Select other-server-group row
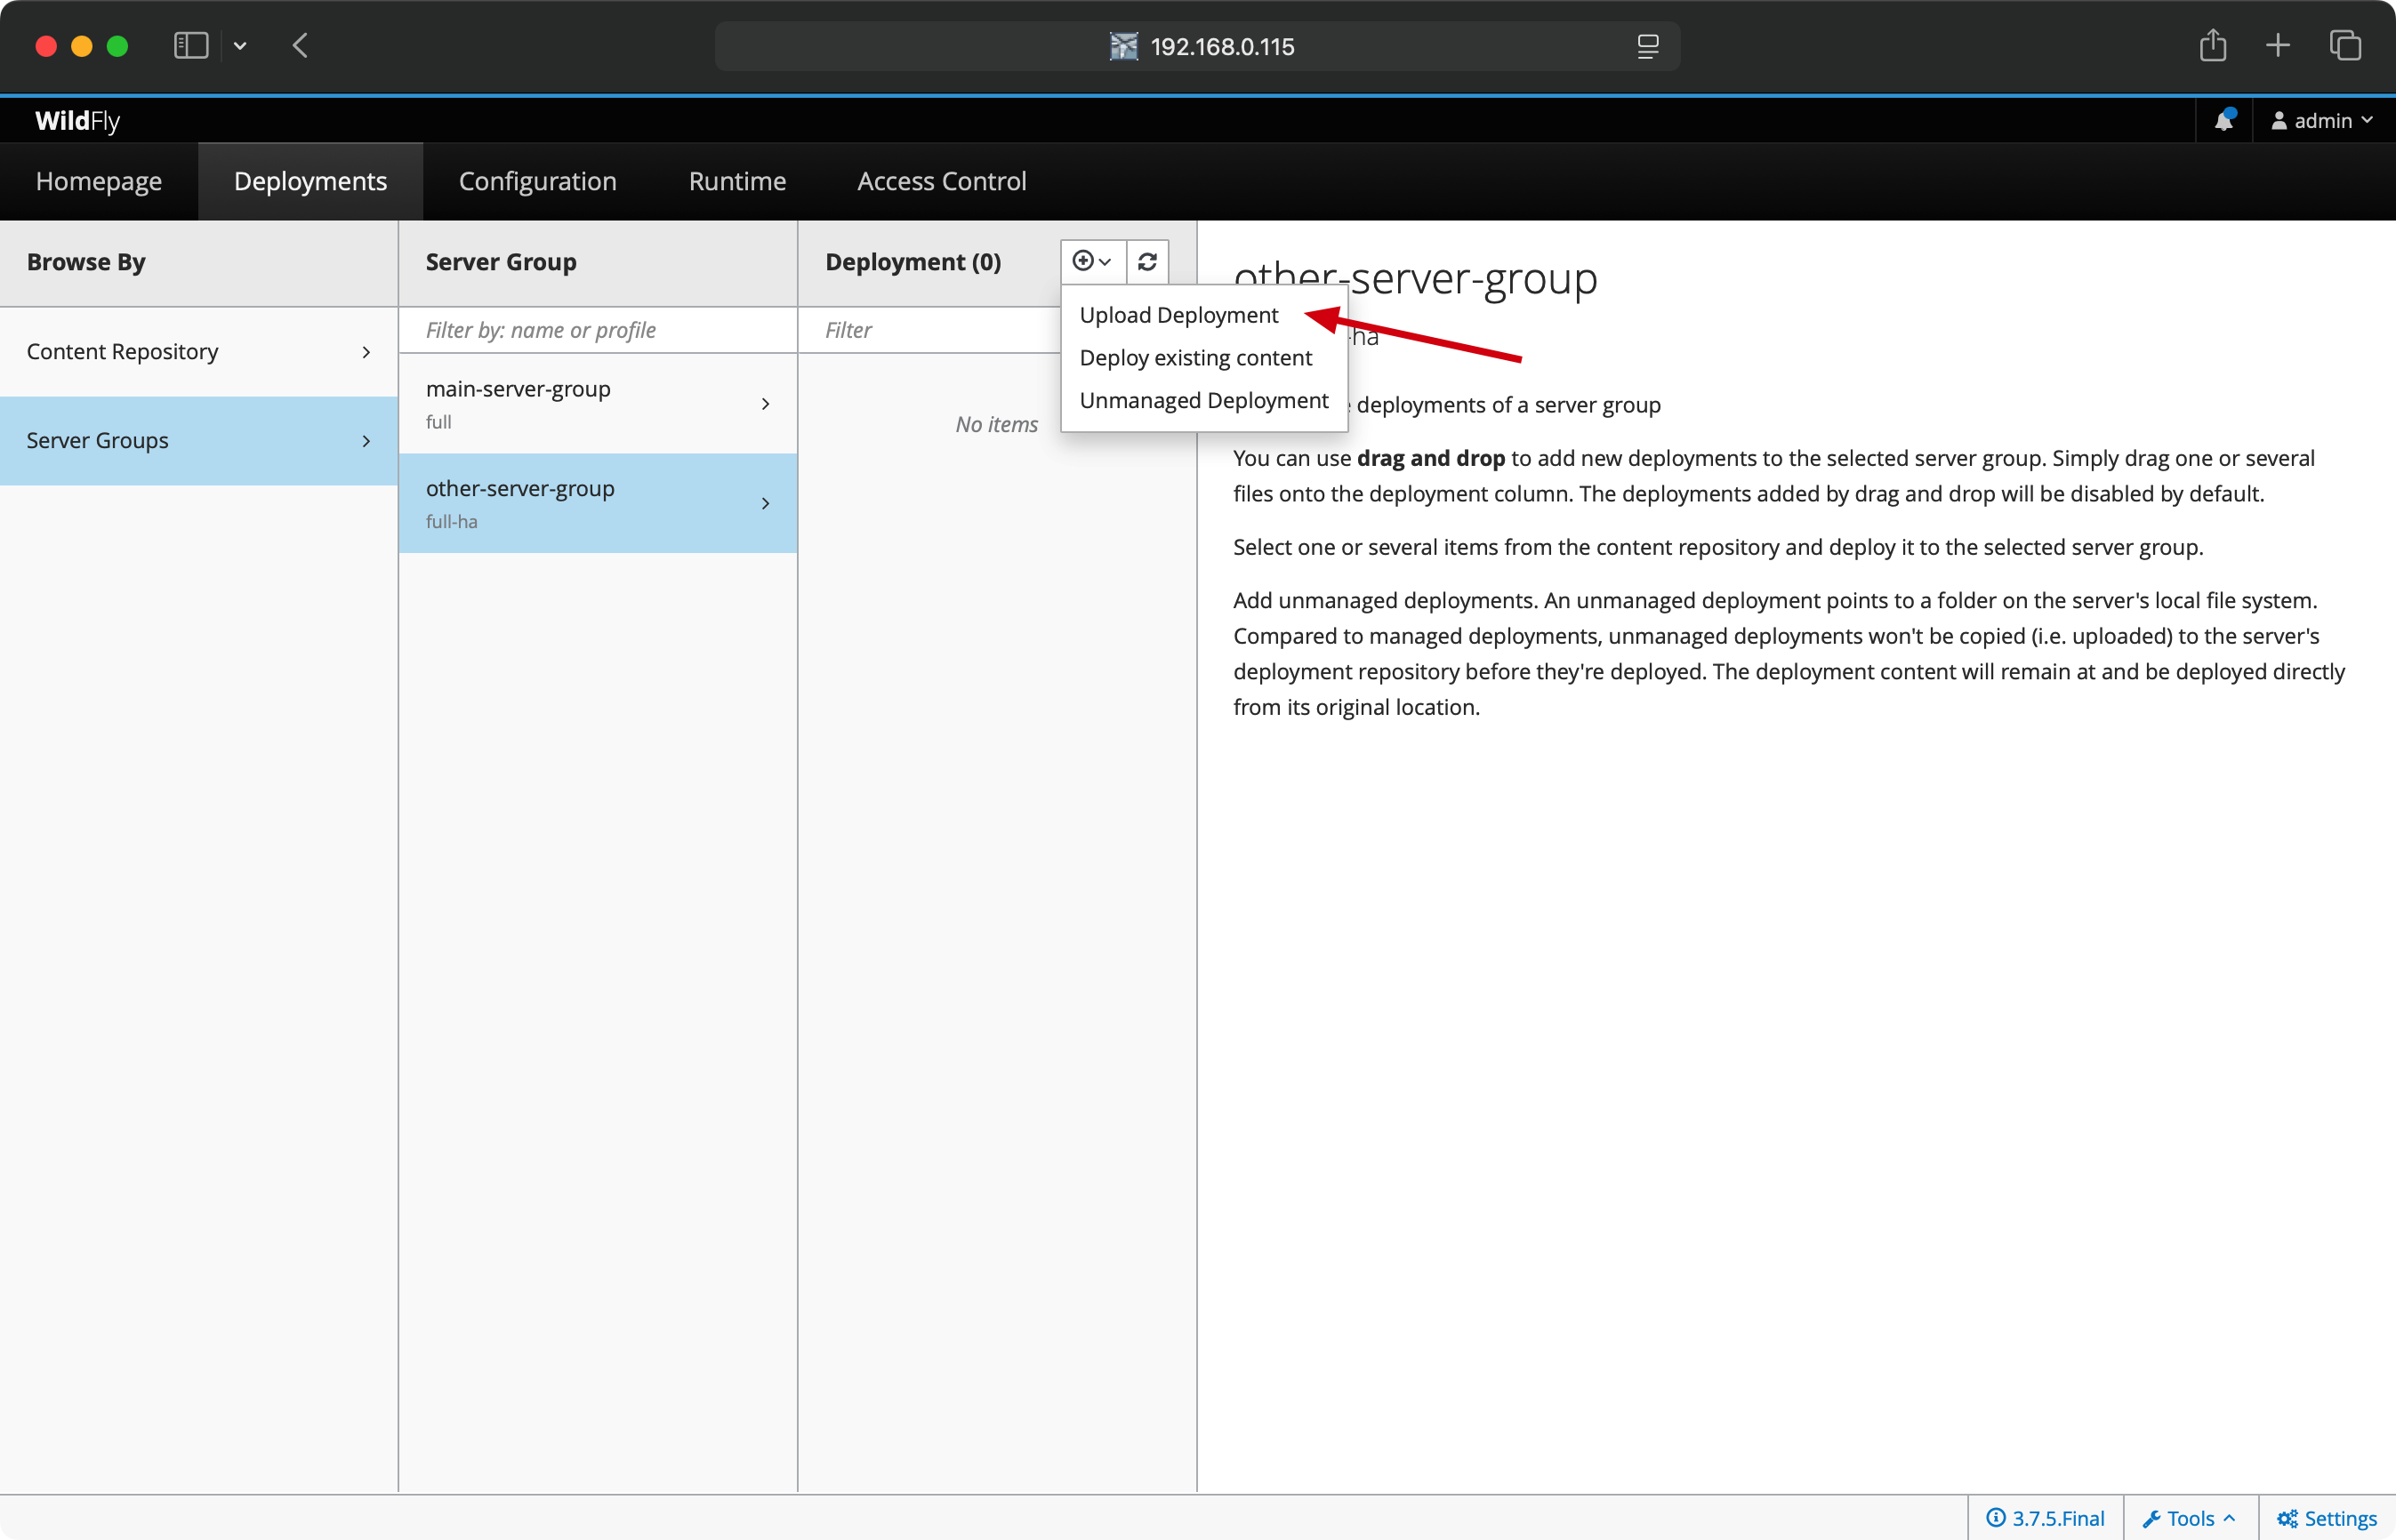 click(598, 503)
